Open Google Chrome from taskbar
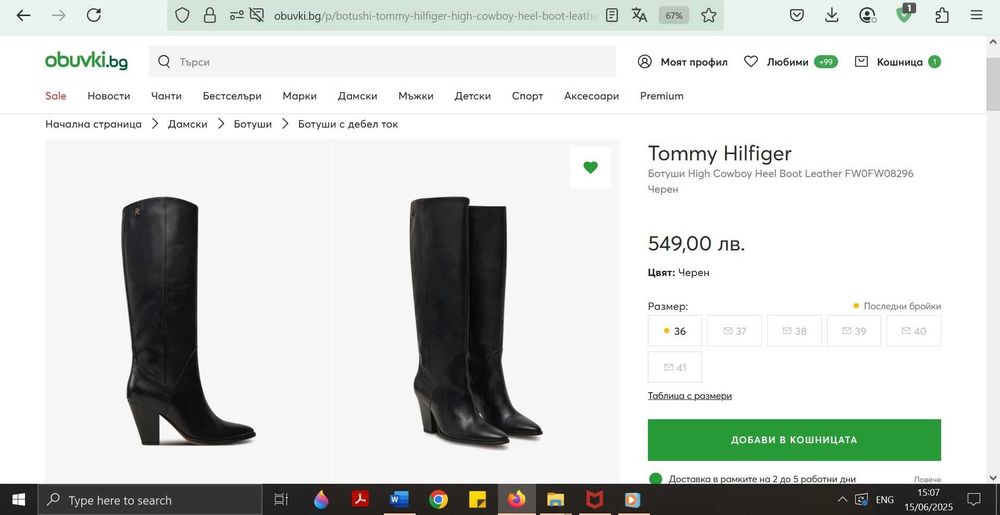This screenshot has width=1000, height=515. pos(438,499)
